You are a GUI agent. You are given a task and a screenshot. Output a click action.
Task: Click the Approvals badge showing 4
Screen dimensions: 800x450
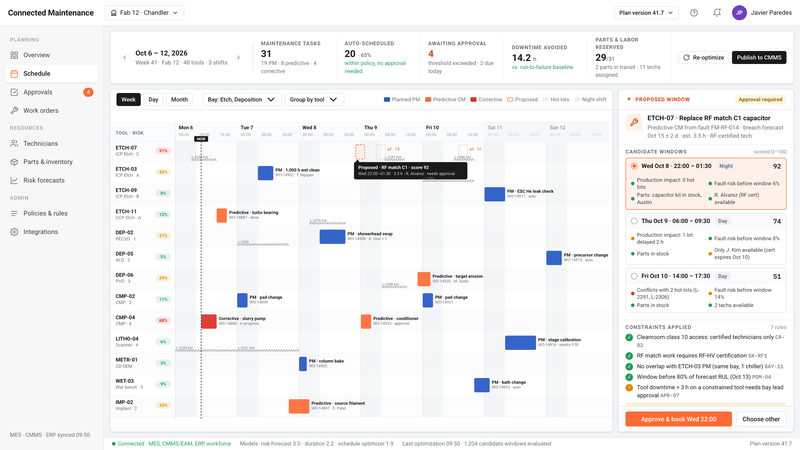pyautogui.click(x=88, y=92)
